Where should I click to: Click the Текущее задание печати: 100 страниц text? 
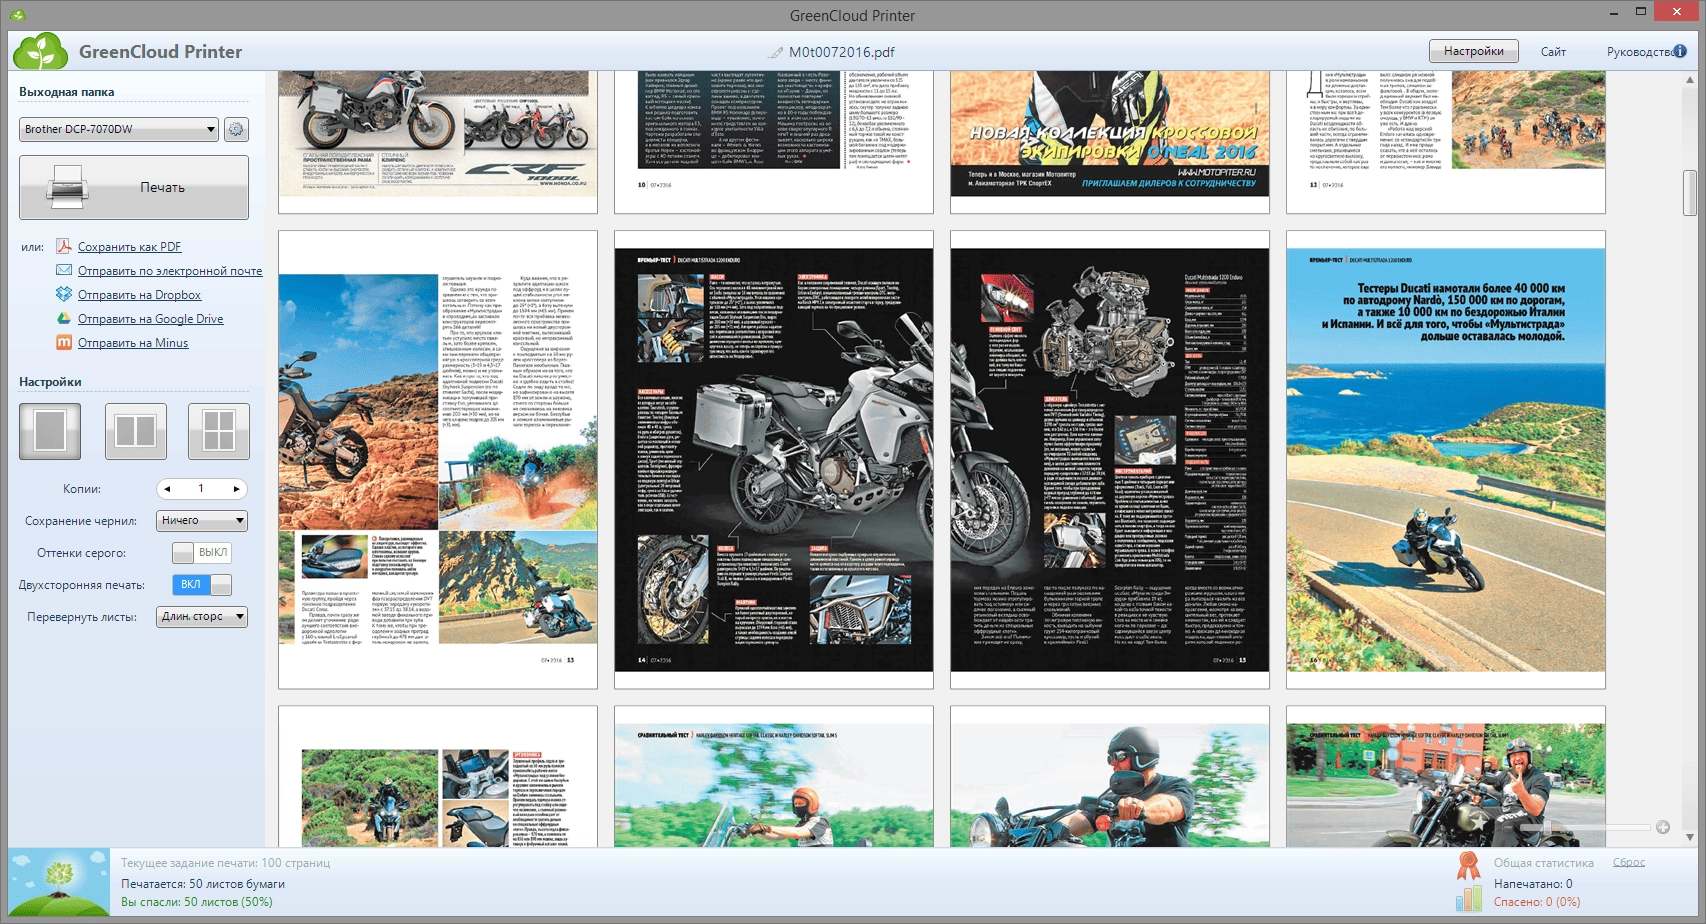pyautogui.click(x=225, y=863)
